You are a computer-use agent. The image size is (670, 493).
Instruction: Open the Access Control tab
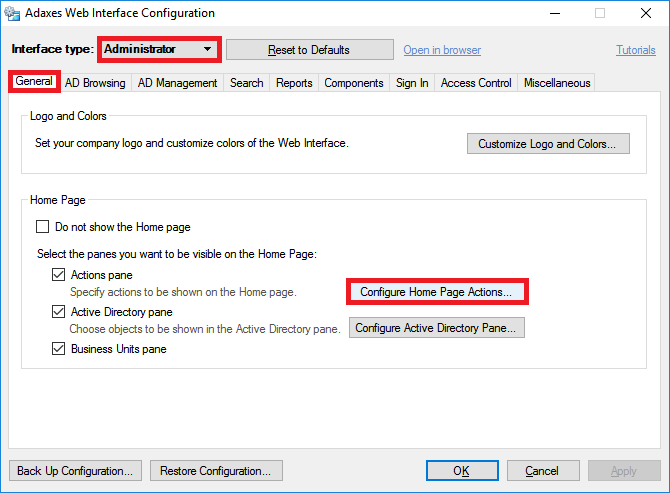click(x=476, y=83)
